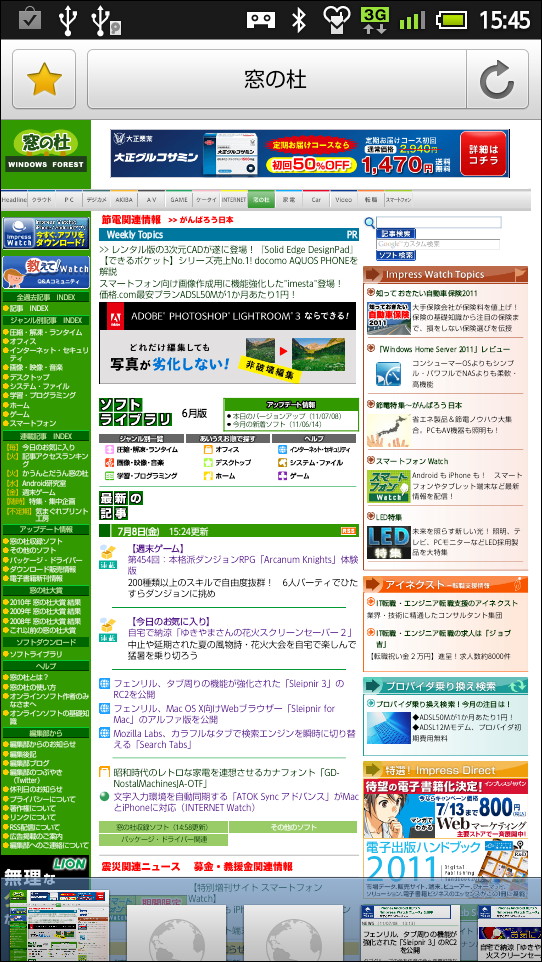This screenshot has height=962, width=542.
Task: Open the GAME site tab
Action: click(179, 199)
